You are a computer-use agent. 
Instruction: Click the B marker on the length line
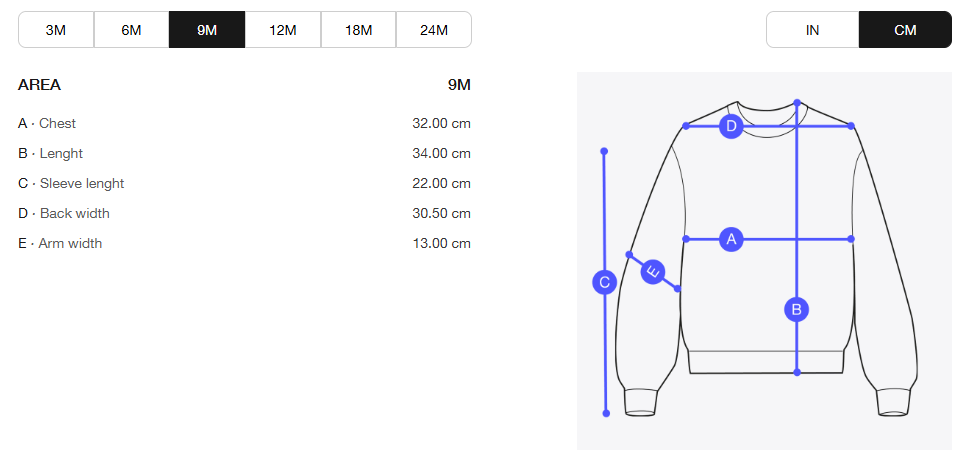point(796,309)
